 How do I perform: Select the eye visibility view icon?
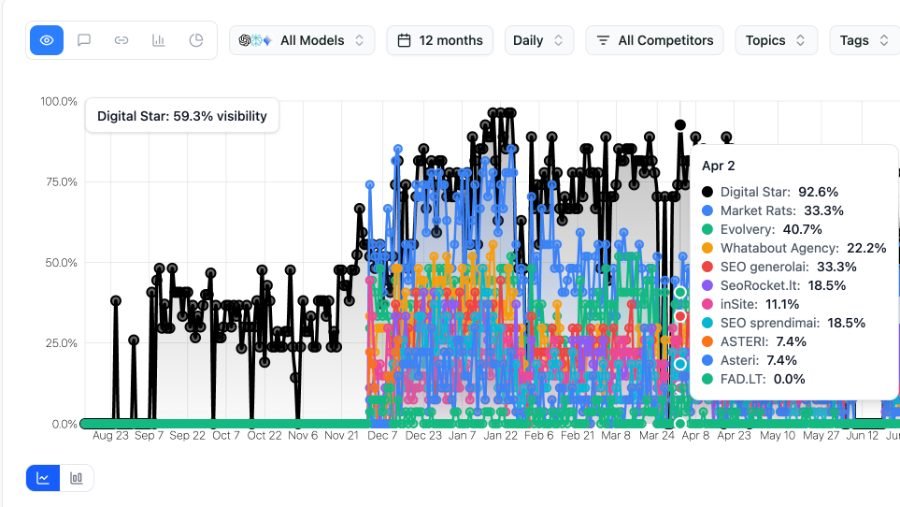point(46,40)
